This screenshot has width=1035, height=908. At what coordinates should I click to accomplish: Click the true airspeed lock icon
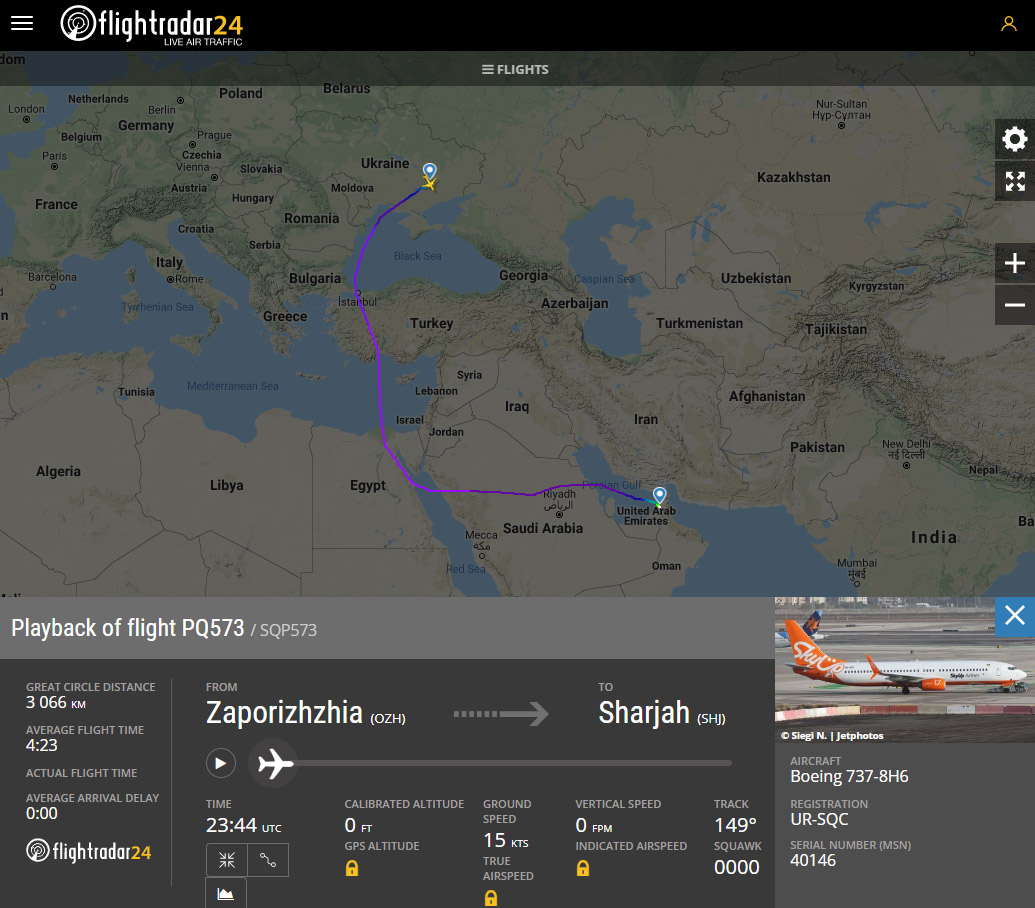490,898
